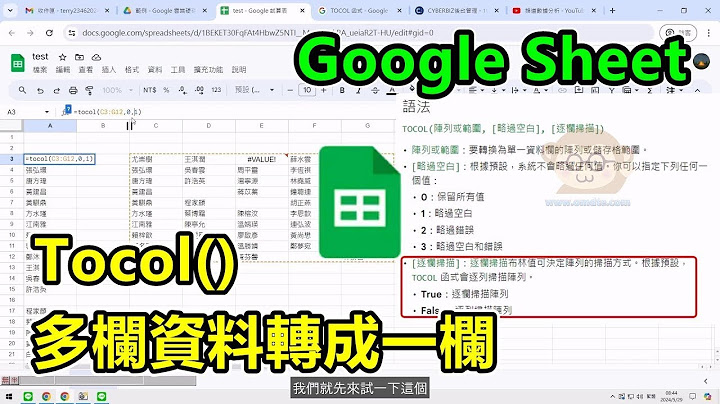Viewport: 720px width, 404px height.
Task: Open the 擴充功能 menu
Action: click(x=208, y=70)
